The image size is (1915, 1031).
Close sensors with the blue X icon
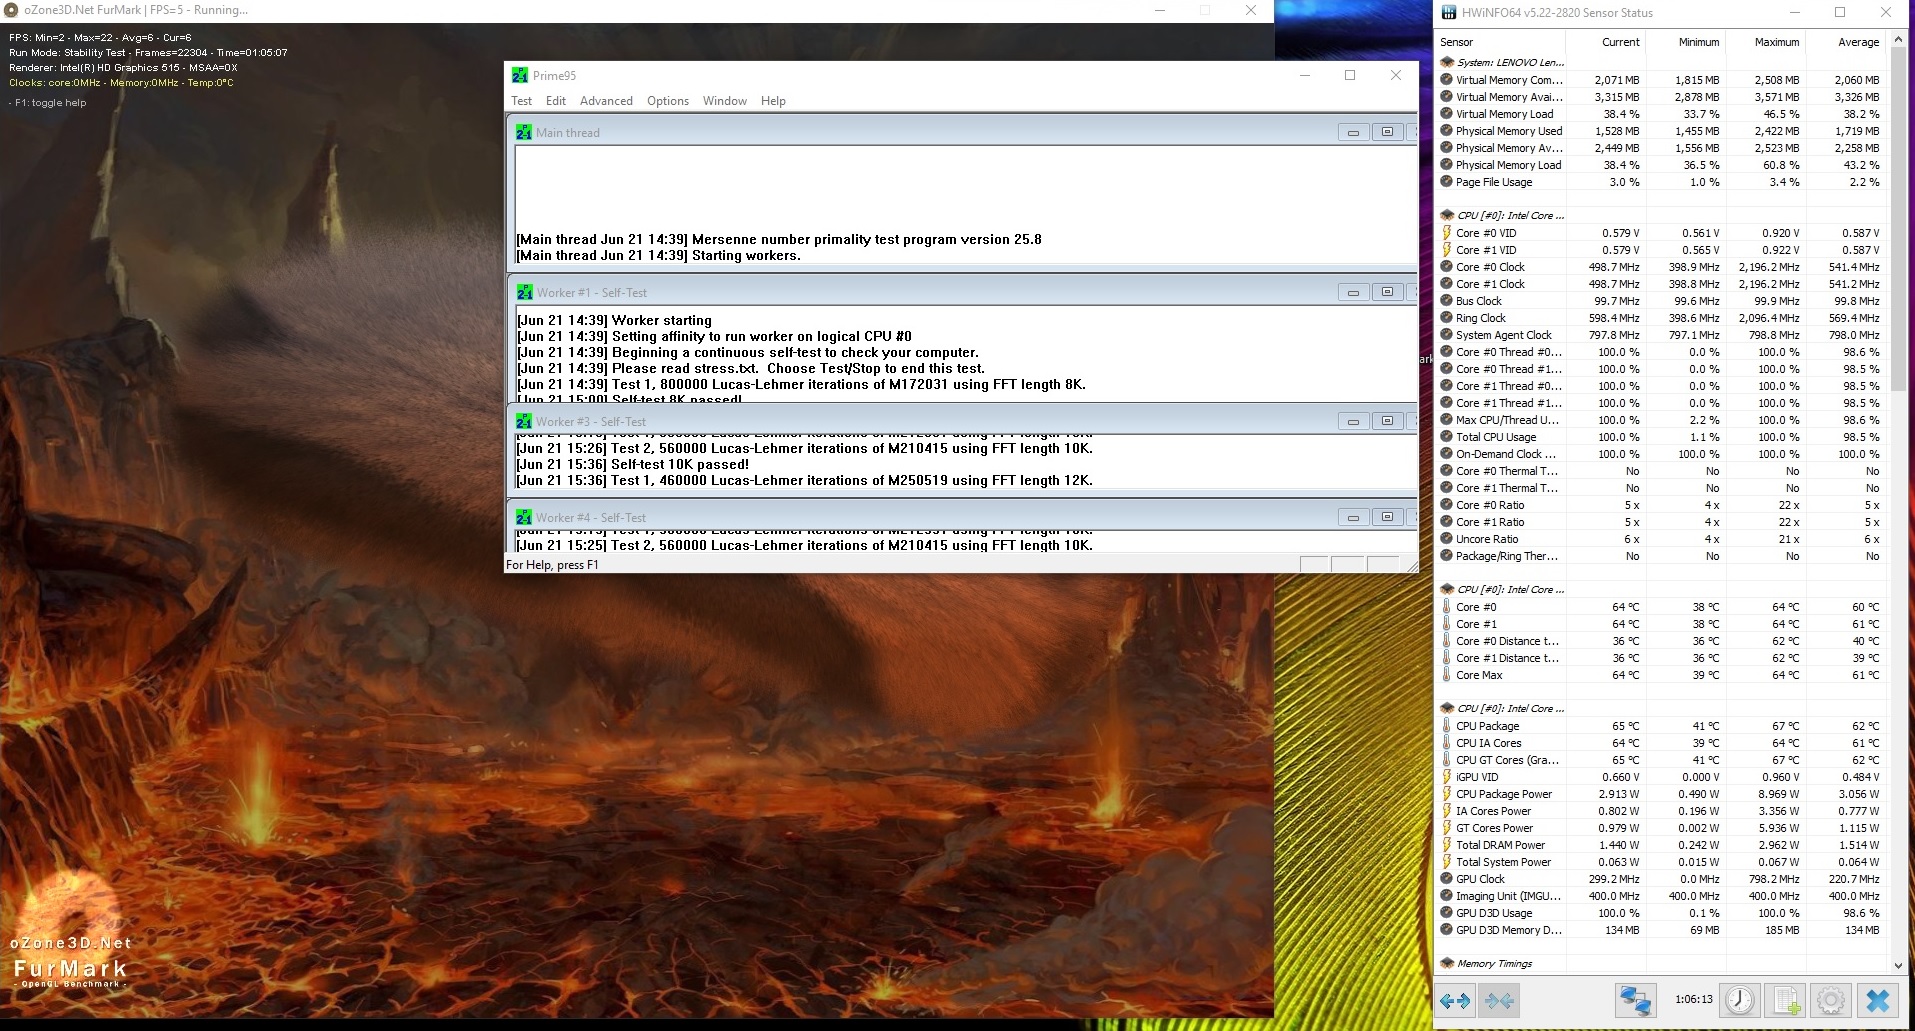1877,1000
